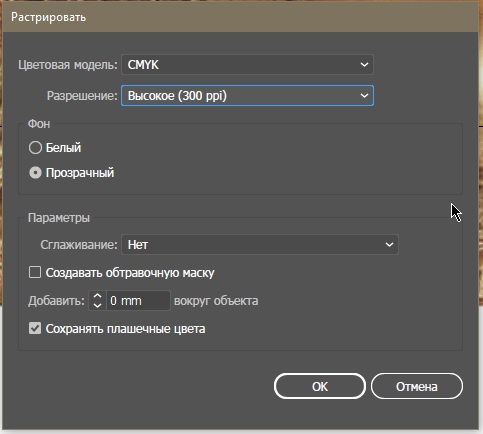The height and width of the screenshot is (434, 483).
Task: Open the Сглаживание dropdown showing Нет
Action: [260, 245]
